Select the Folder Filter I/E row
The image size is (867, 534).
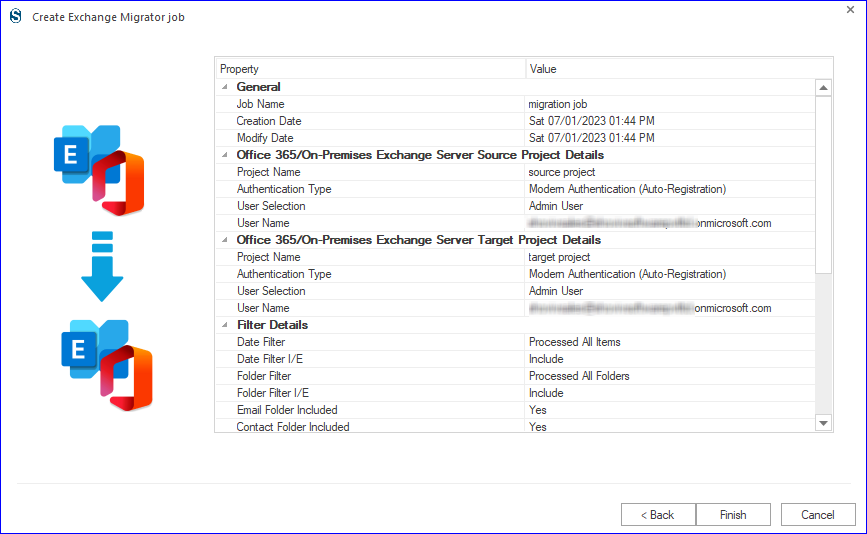515,393
